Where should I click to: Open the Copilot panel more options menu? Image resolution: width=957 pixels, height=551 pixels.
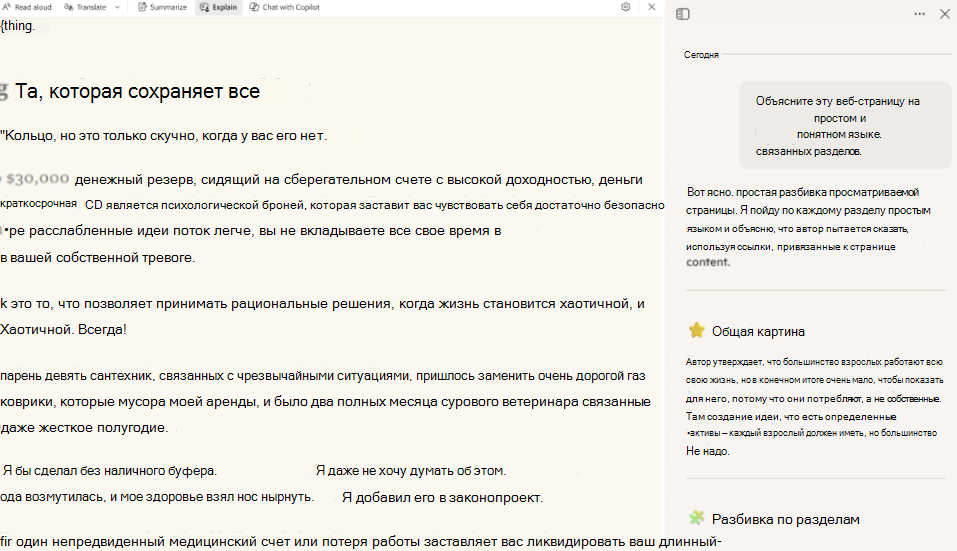(919, 14)
